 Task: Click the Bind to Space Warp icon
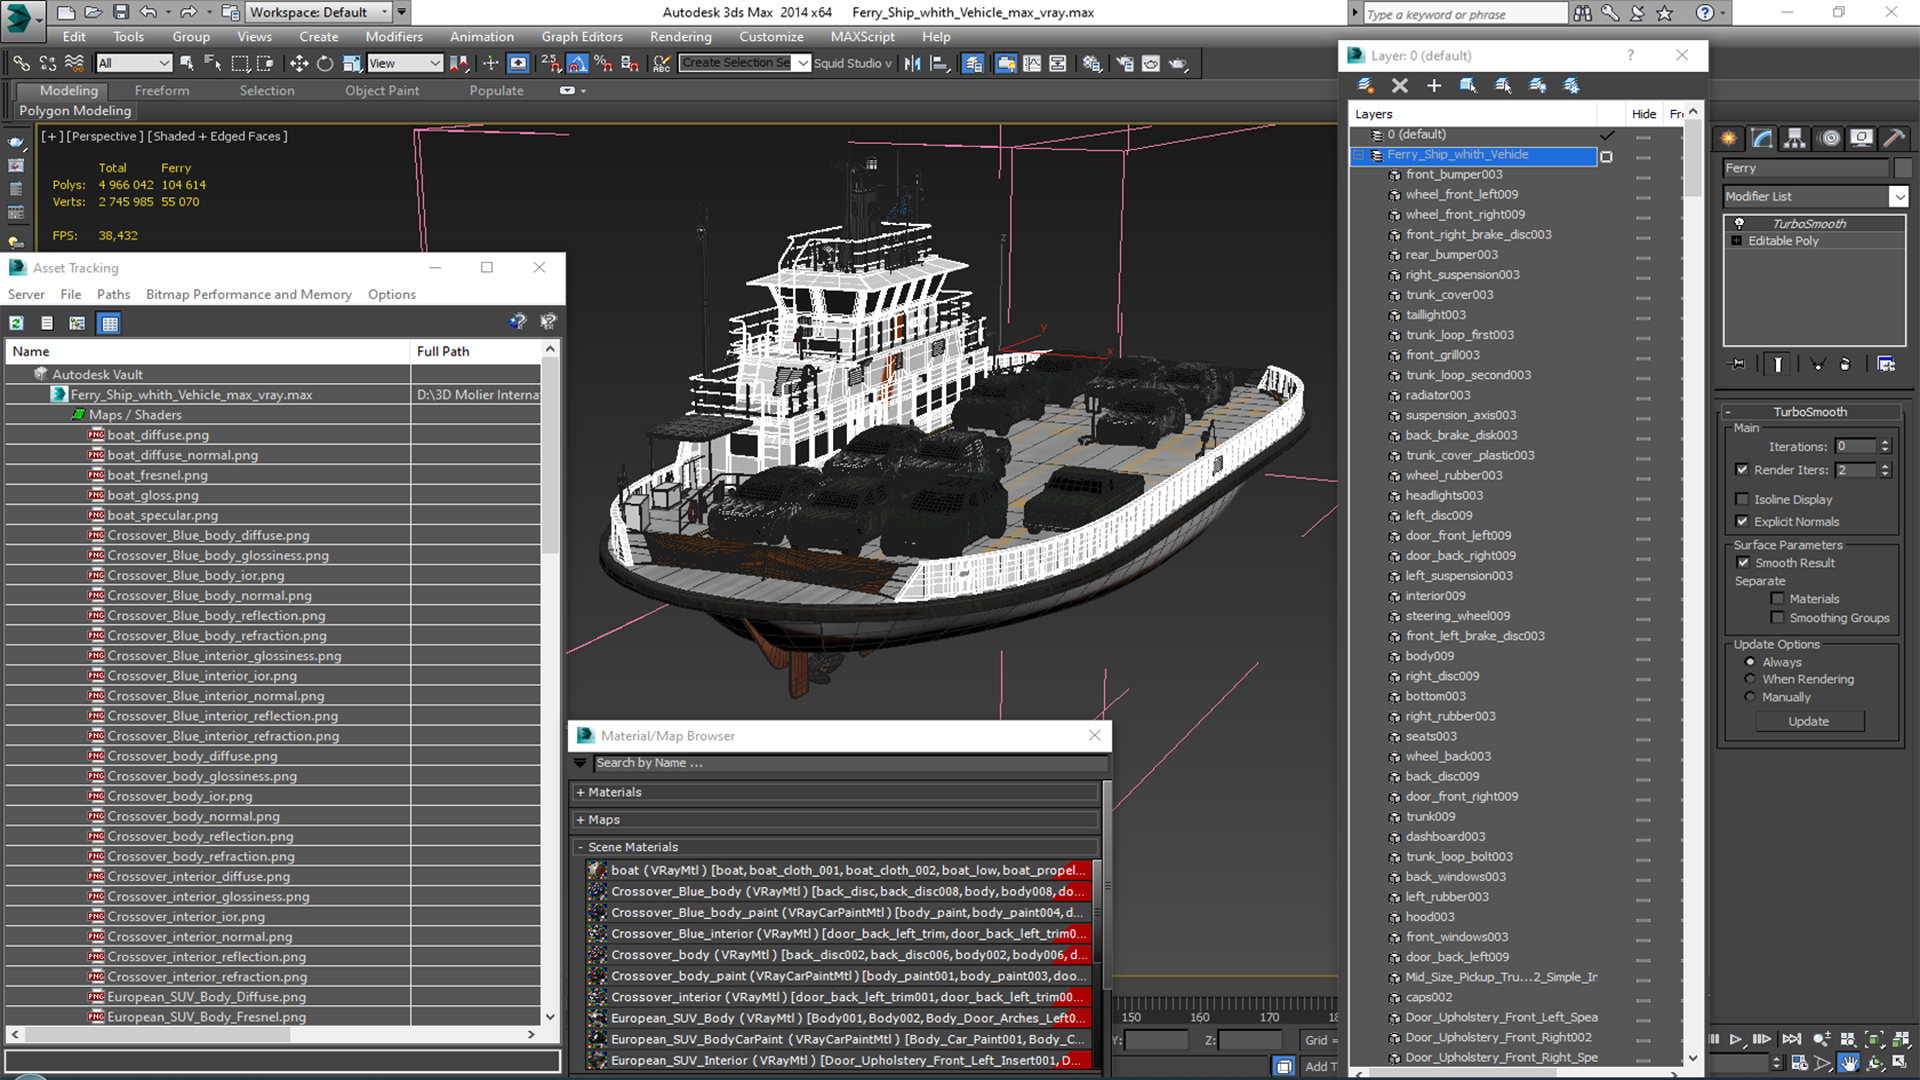tap(74, 63)
